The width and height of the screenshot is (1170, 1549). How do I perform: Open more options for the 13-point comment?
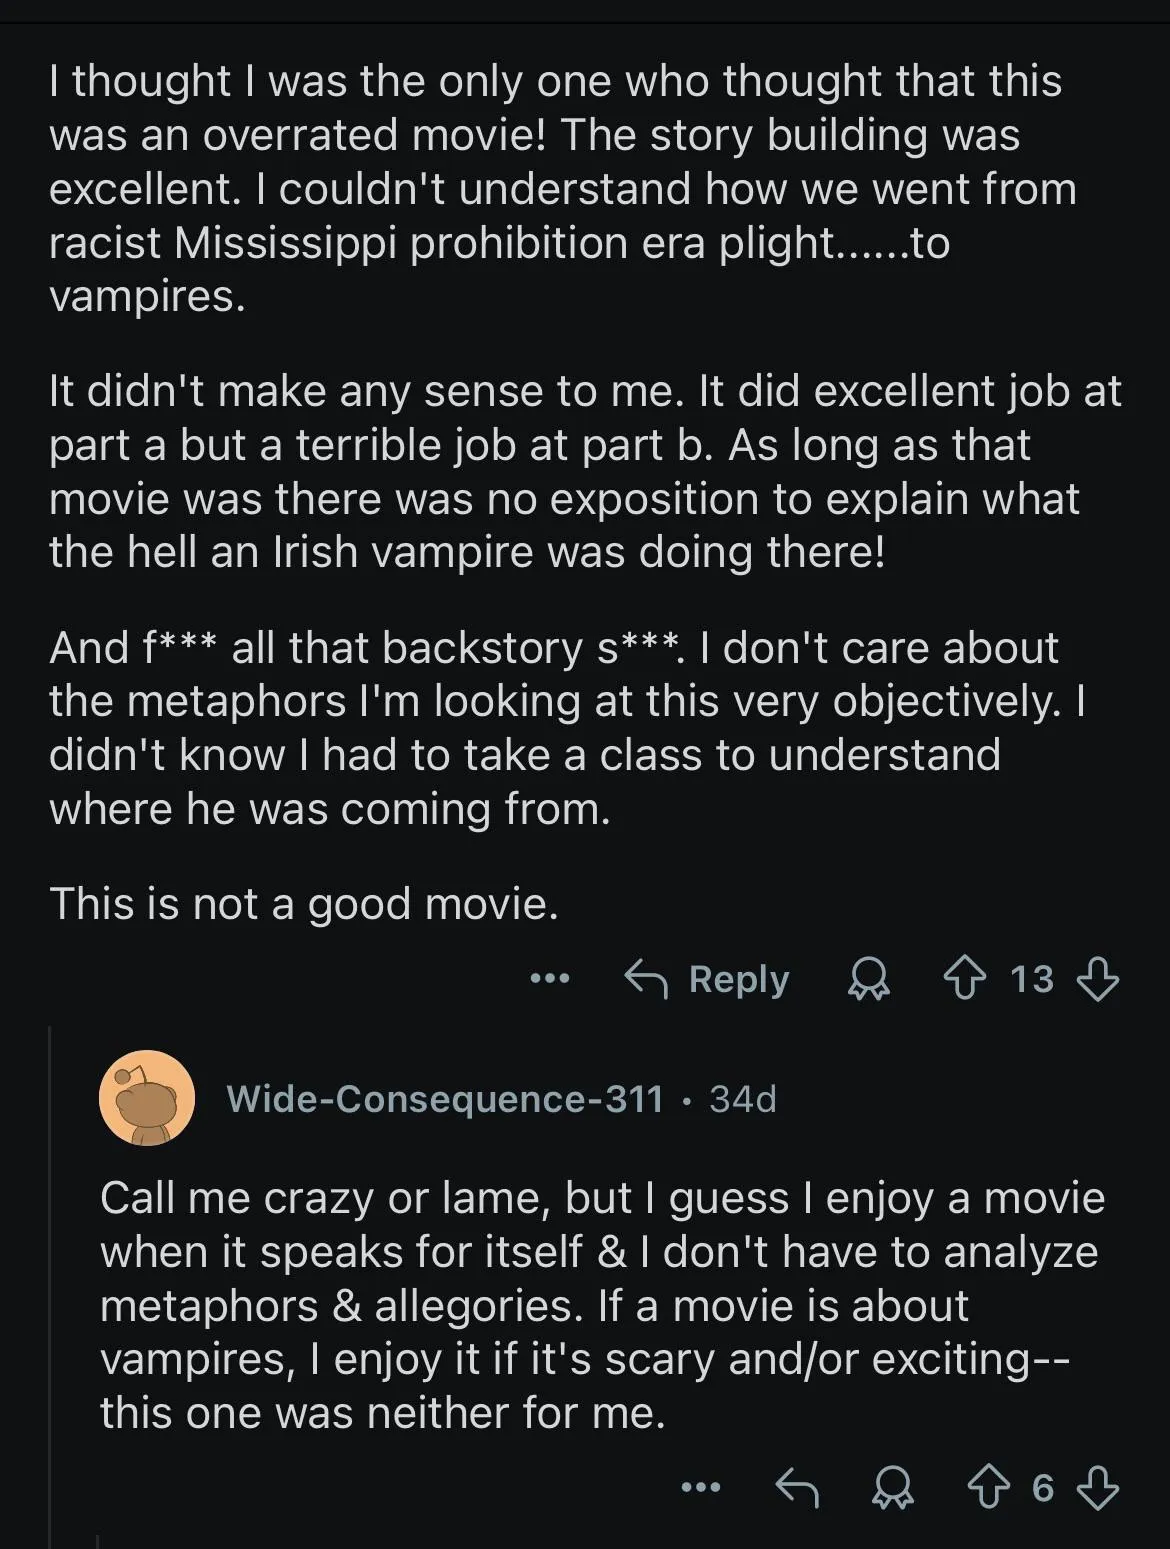coord(550,978)
